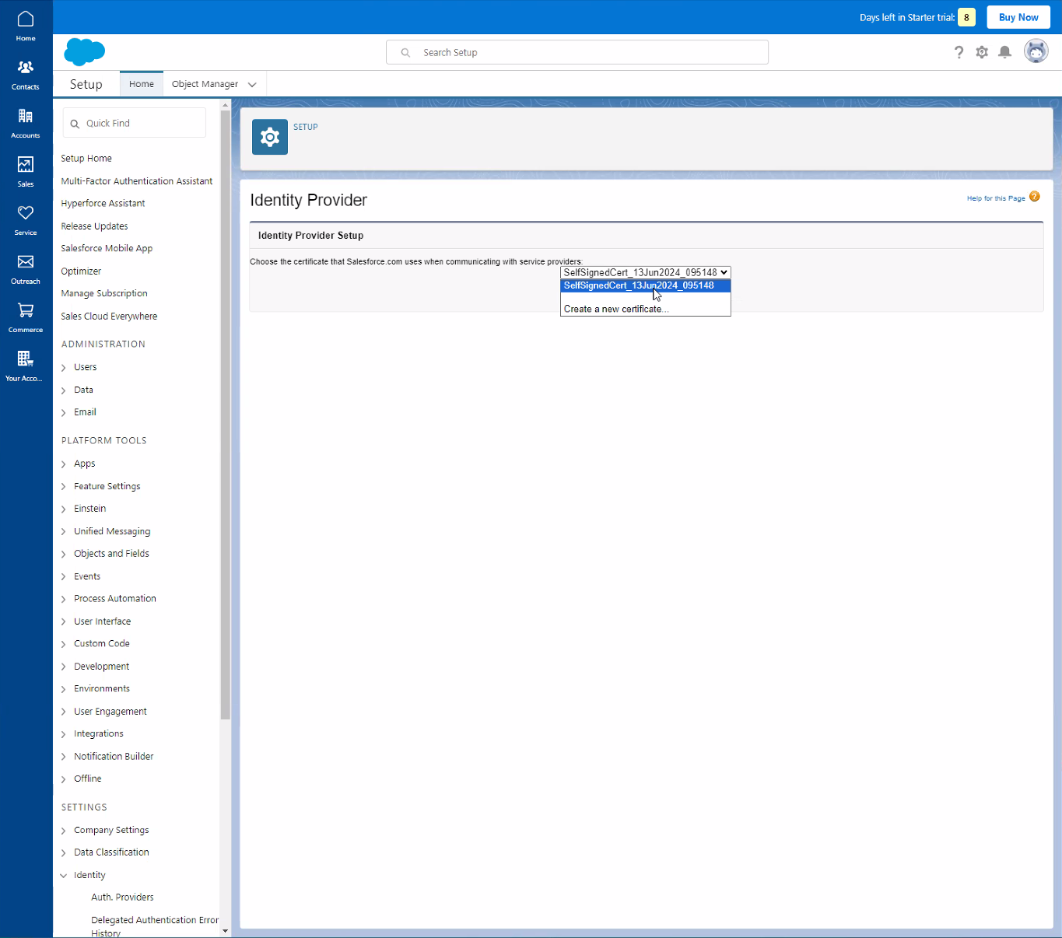Switch to the Home tab in Setup
The height and width of the screenshot is (938, 1062).
[x=142, y=84]
